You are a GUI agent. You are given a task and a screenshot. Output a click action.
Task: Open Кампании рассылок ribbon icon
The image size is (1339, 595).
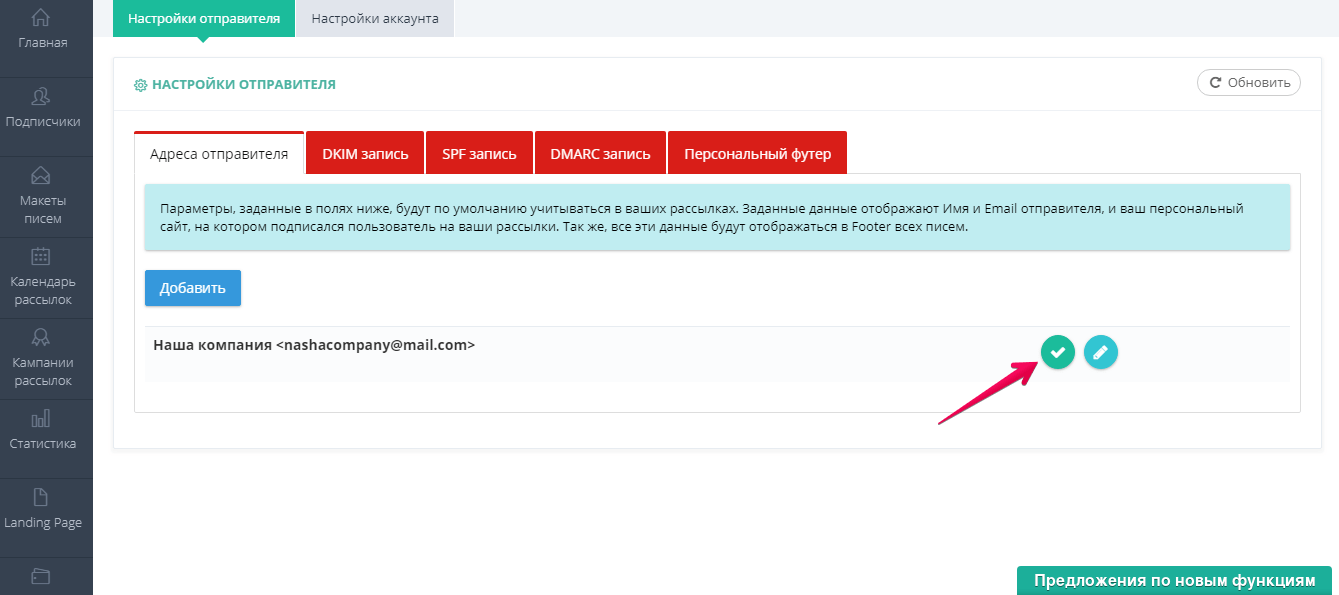coord(41,337)
